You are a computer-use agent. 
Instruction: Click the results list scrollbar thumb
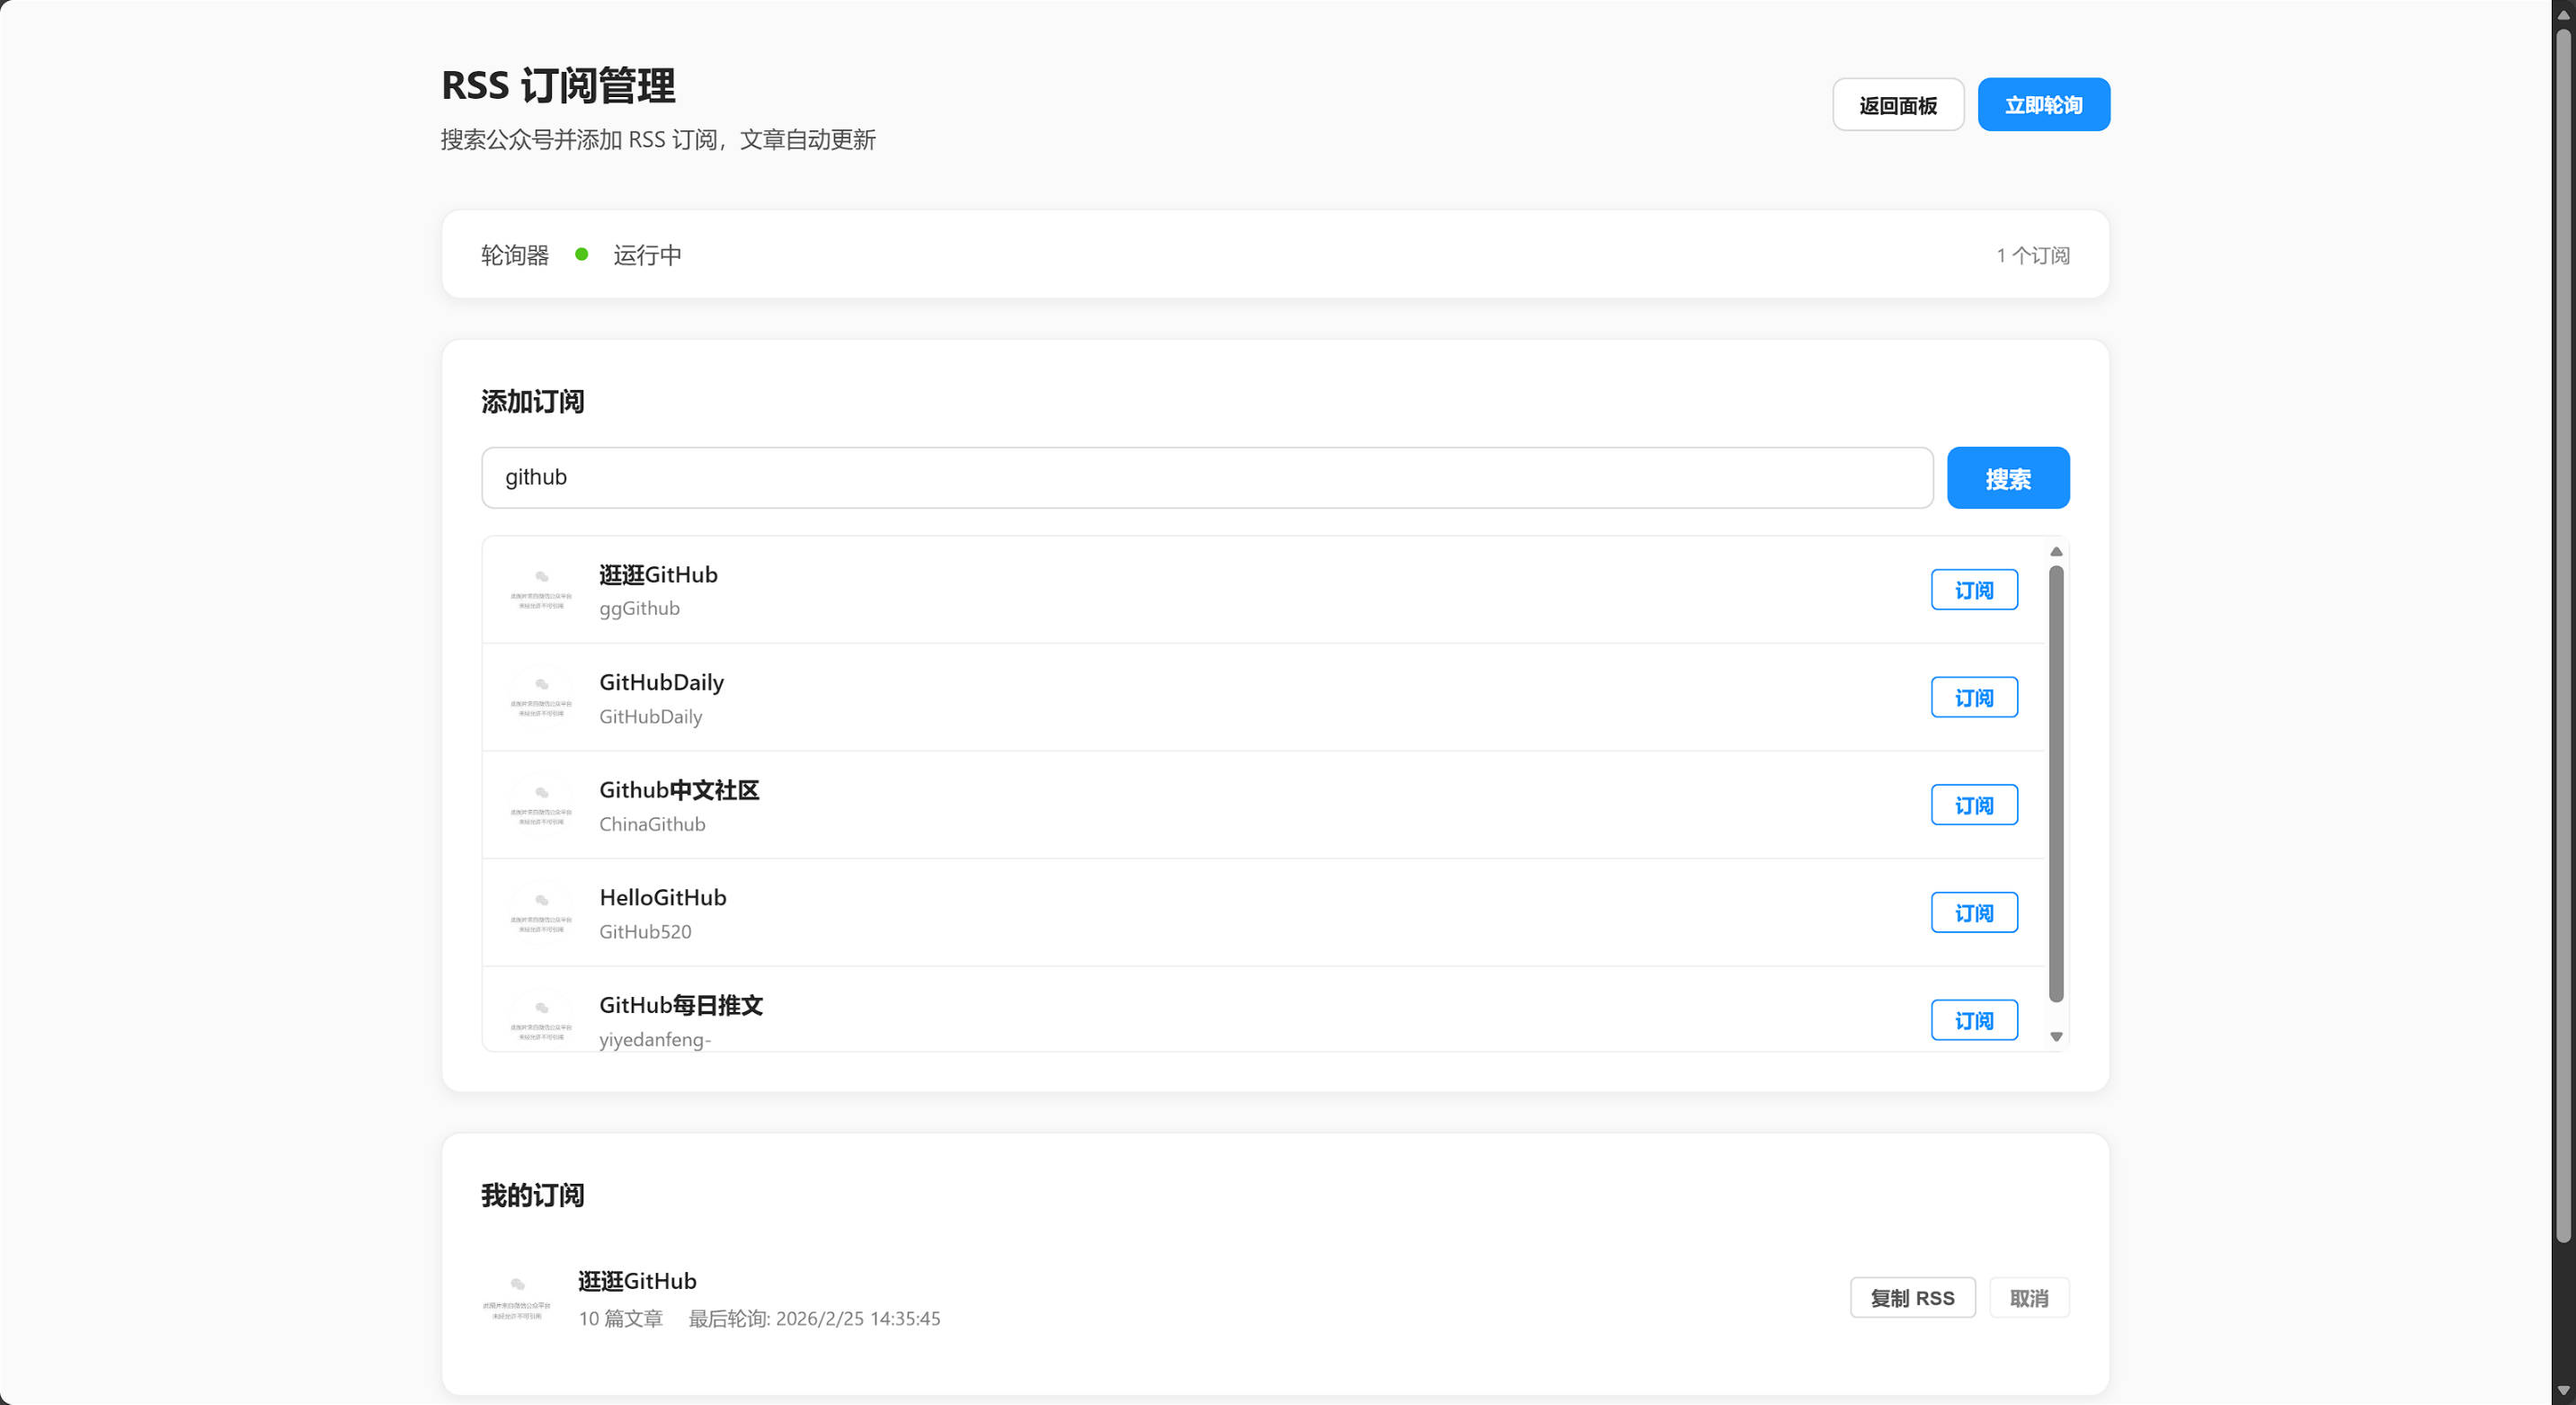pyautogui.click(x=2056, y=790)
